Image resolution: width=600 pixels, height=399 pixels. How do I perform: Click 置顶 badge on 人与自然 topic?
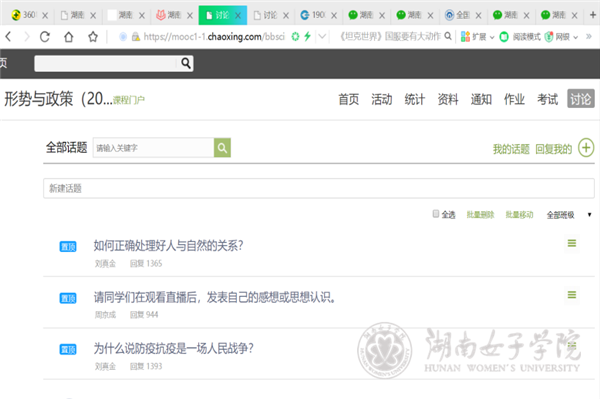[68, 247]
